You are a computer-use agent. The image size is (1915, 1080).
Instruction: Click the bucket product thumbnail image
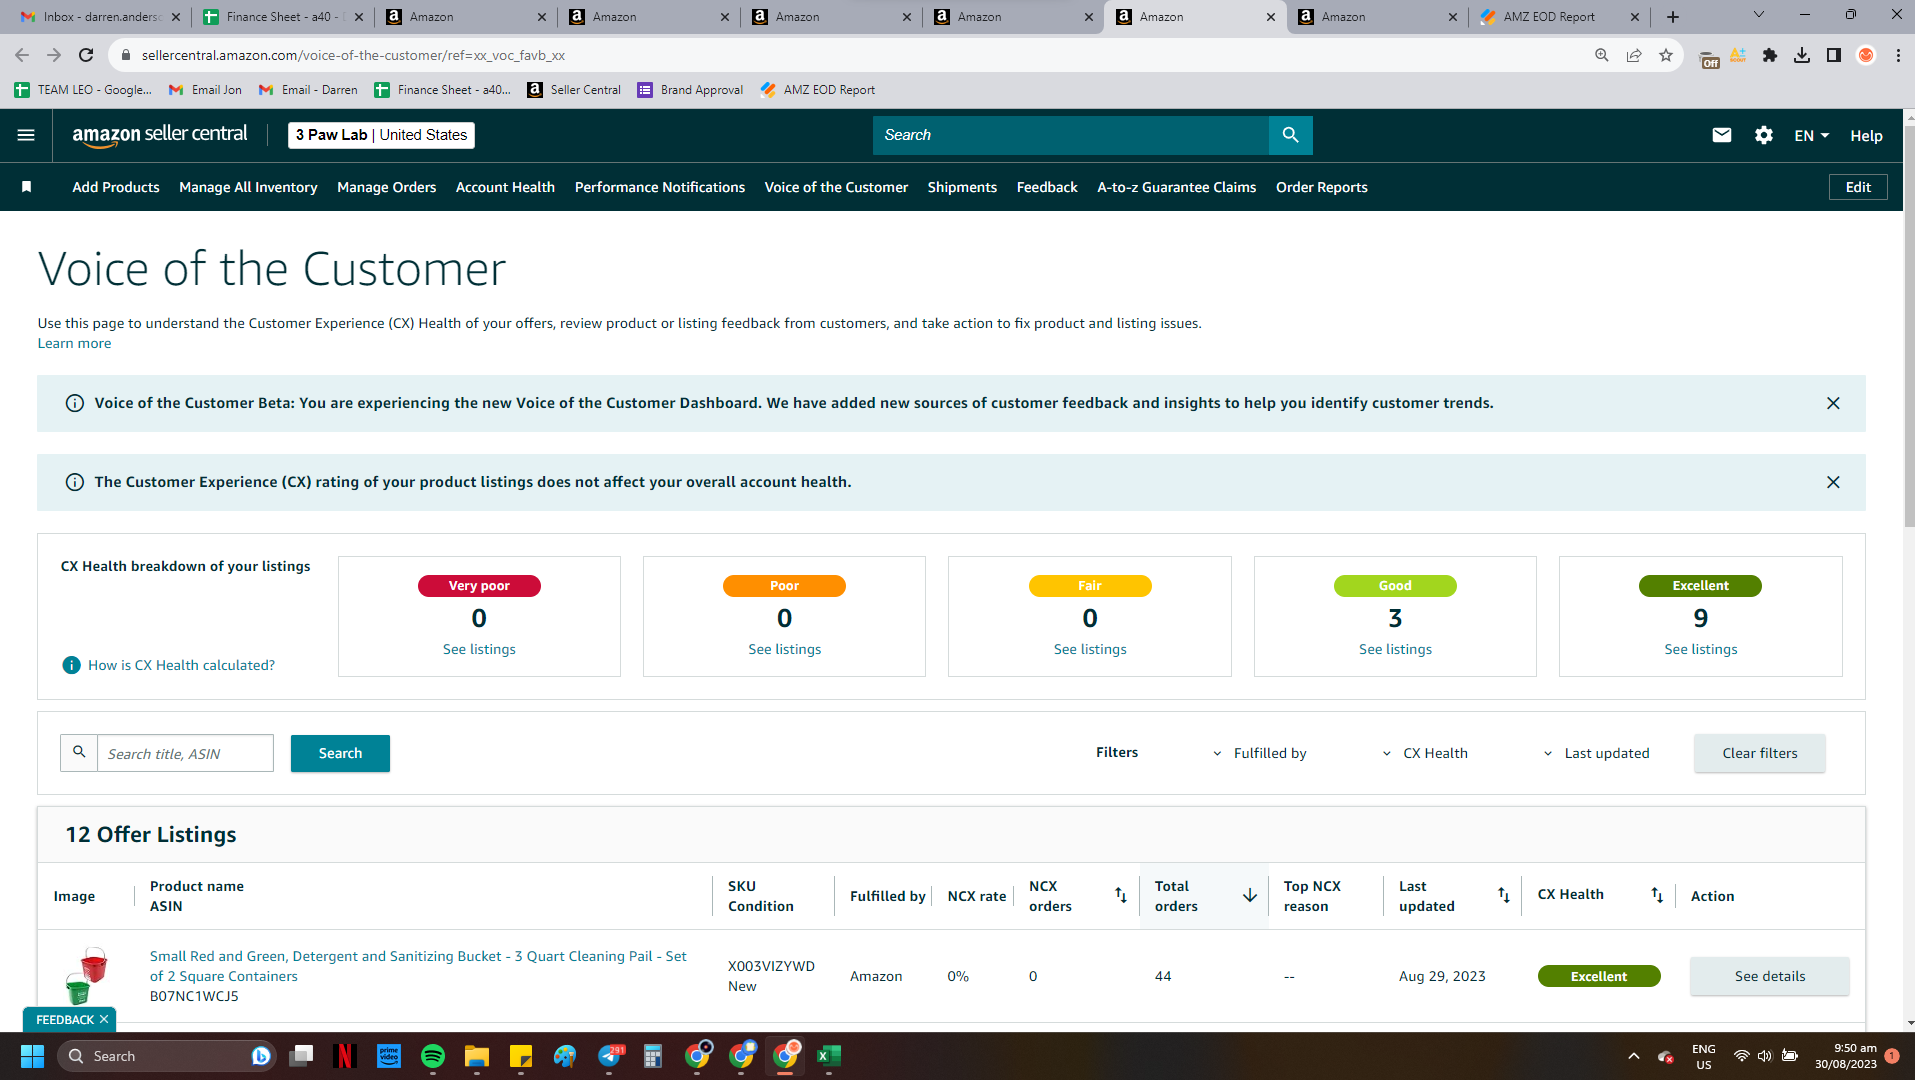[86, 976]
